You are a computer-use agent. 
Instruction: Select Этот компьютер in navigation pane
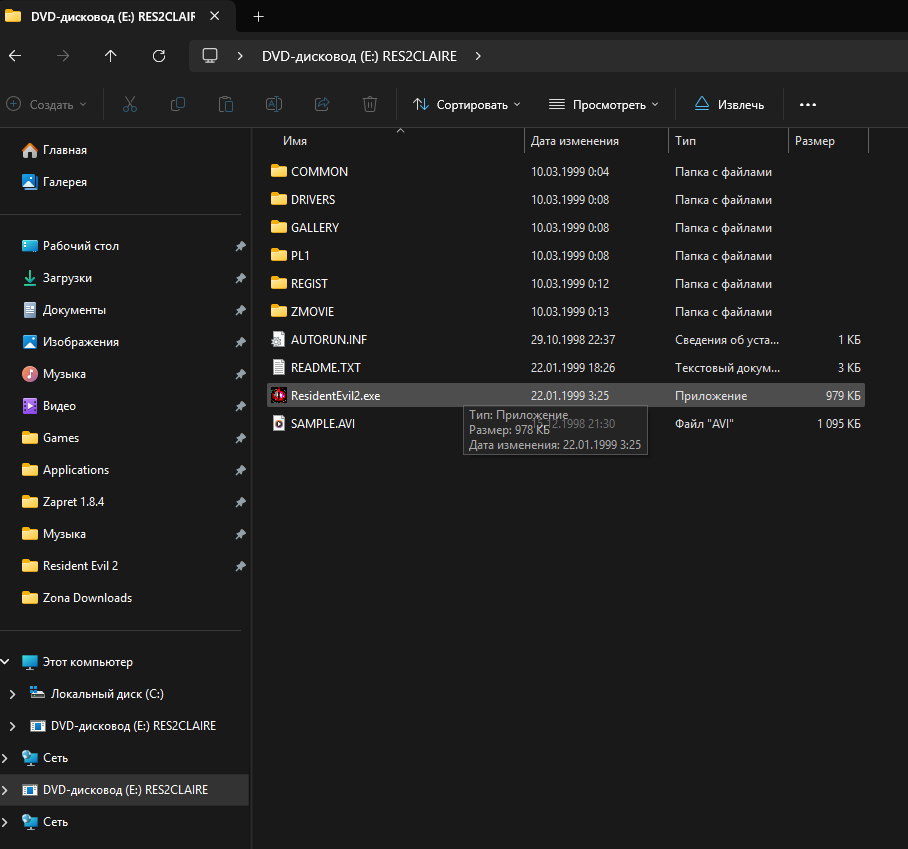[77, 661]
